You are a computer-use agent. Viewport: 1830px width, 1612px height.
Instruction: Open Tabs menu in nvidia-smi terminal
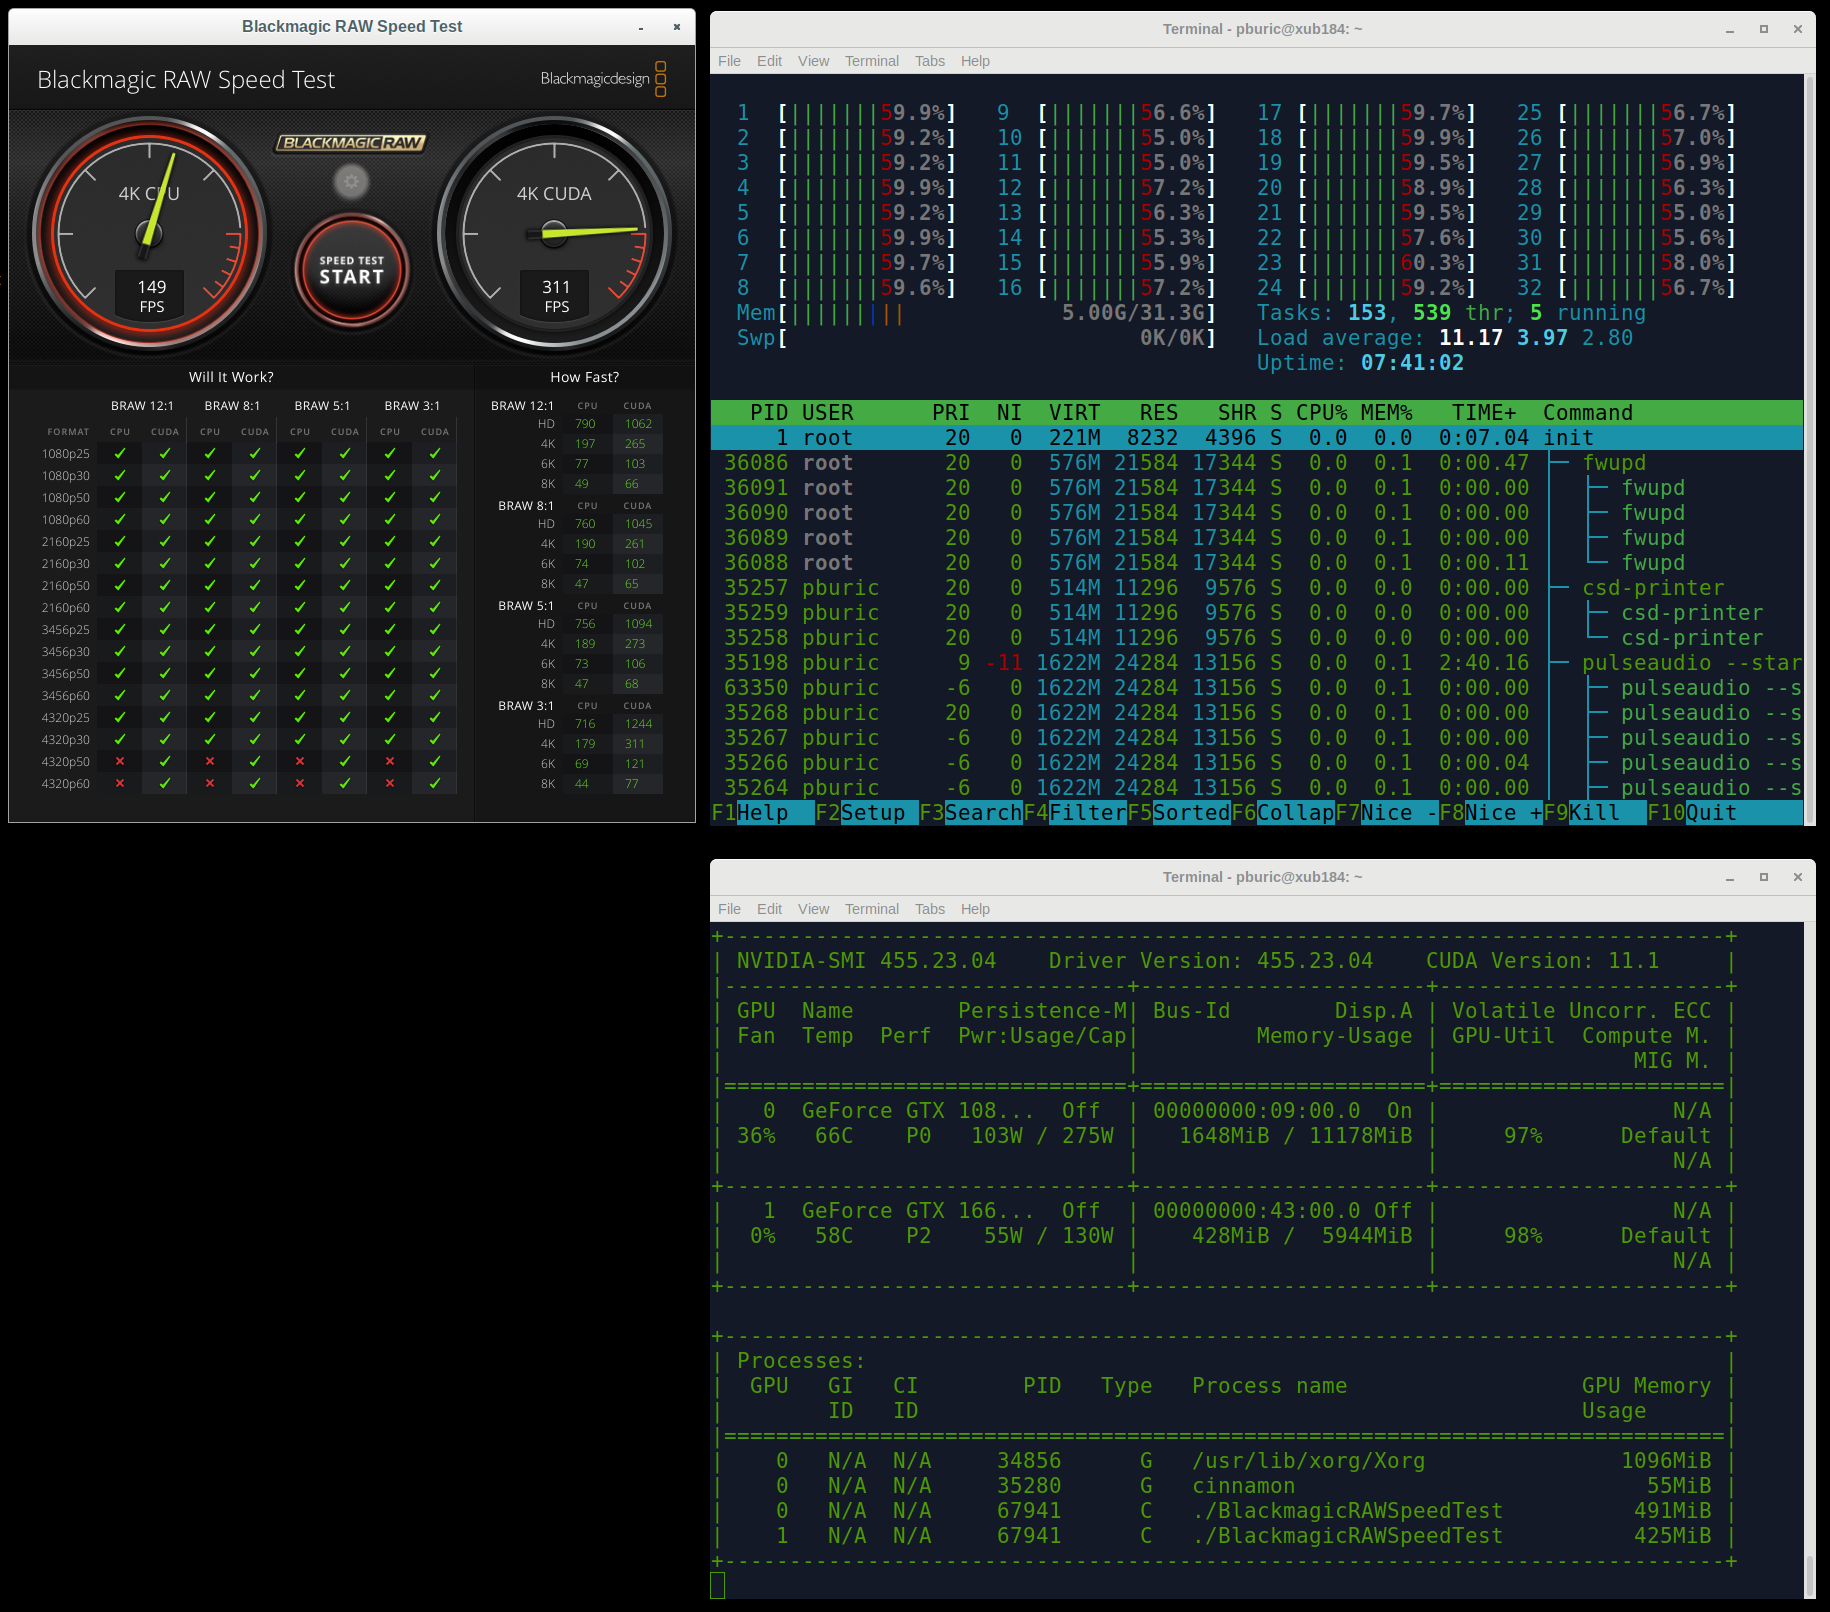point(929,909)
